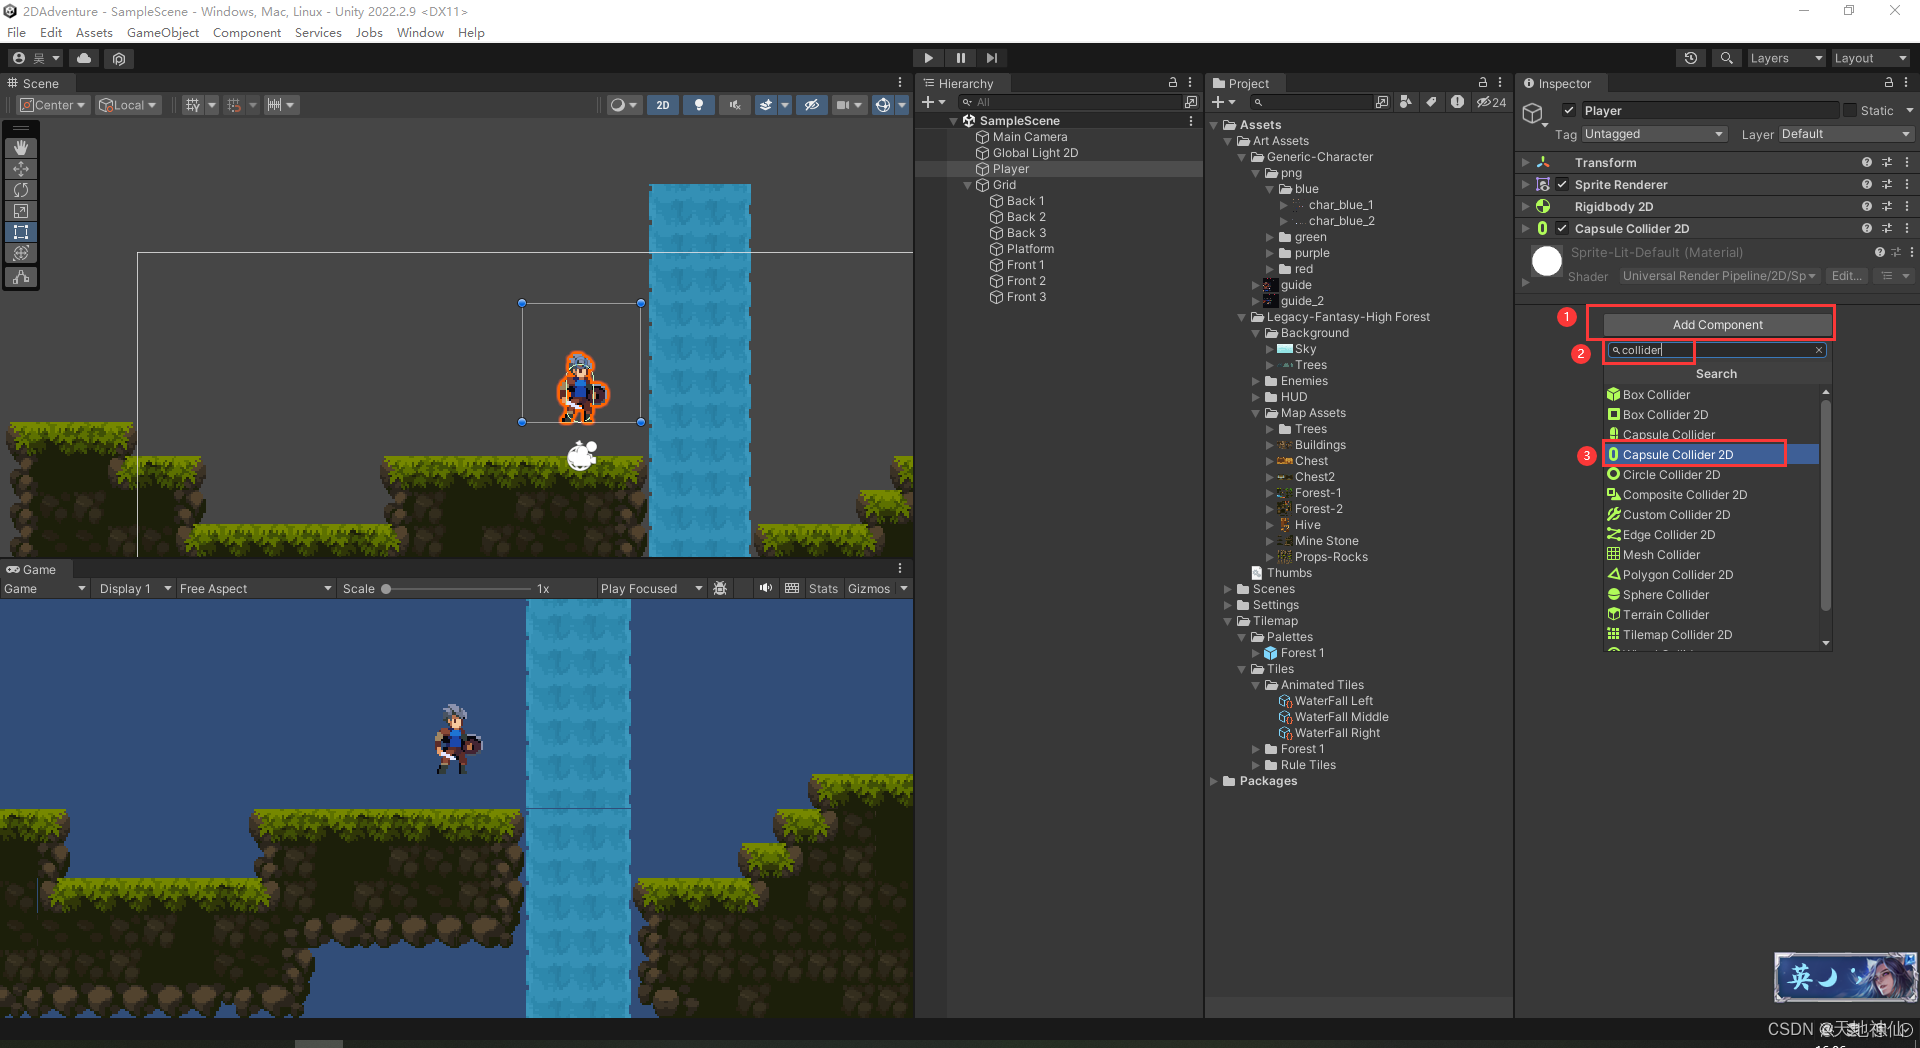Open the Layers dropdown

[x=1786, y=58]
